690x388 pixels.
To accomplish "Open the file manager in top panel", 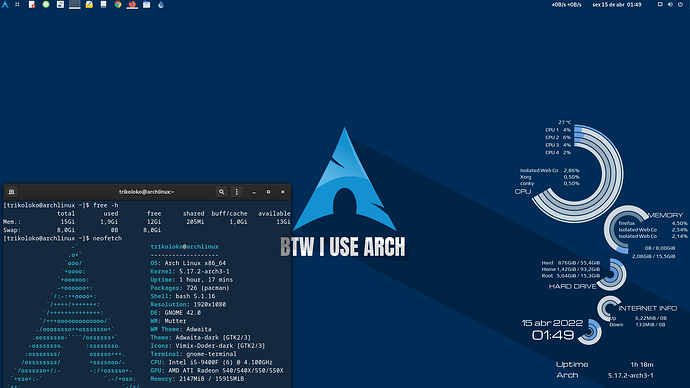I will [x=147, y=4].
